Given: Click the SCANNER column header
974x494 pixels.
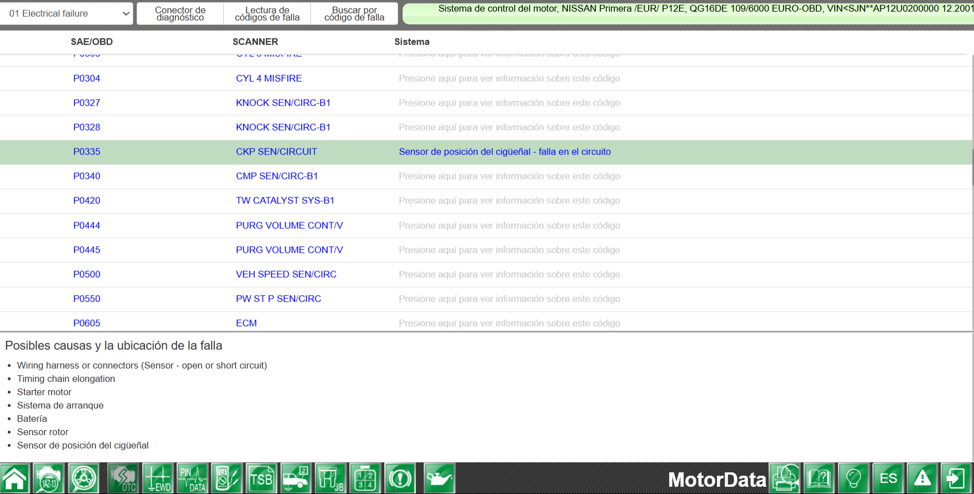Looking at the screenshot, I should [255, 42].
